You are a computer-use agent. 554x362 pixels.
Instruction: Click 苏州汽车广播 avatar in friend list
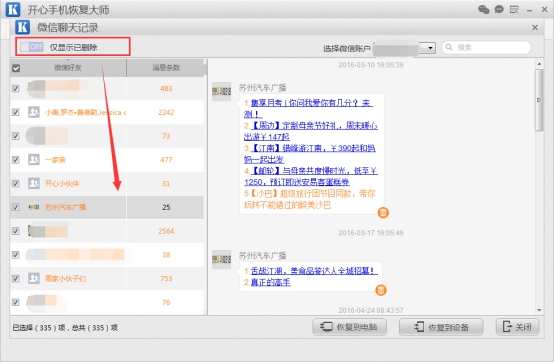click(34, 207)
